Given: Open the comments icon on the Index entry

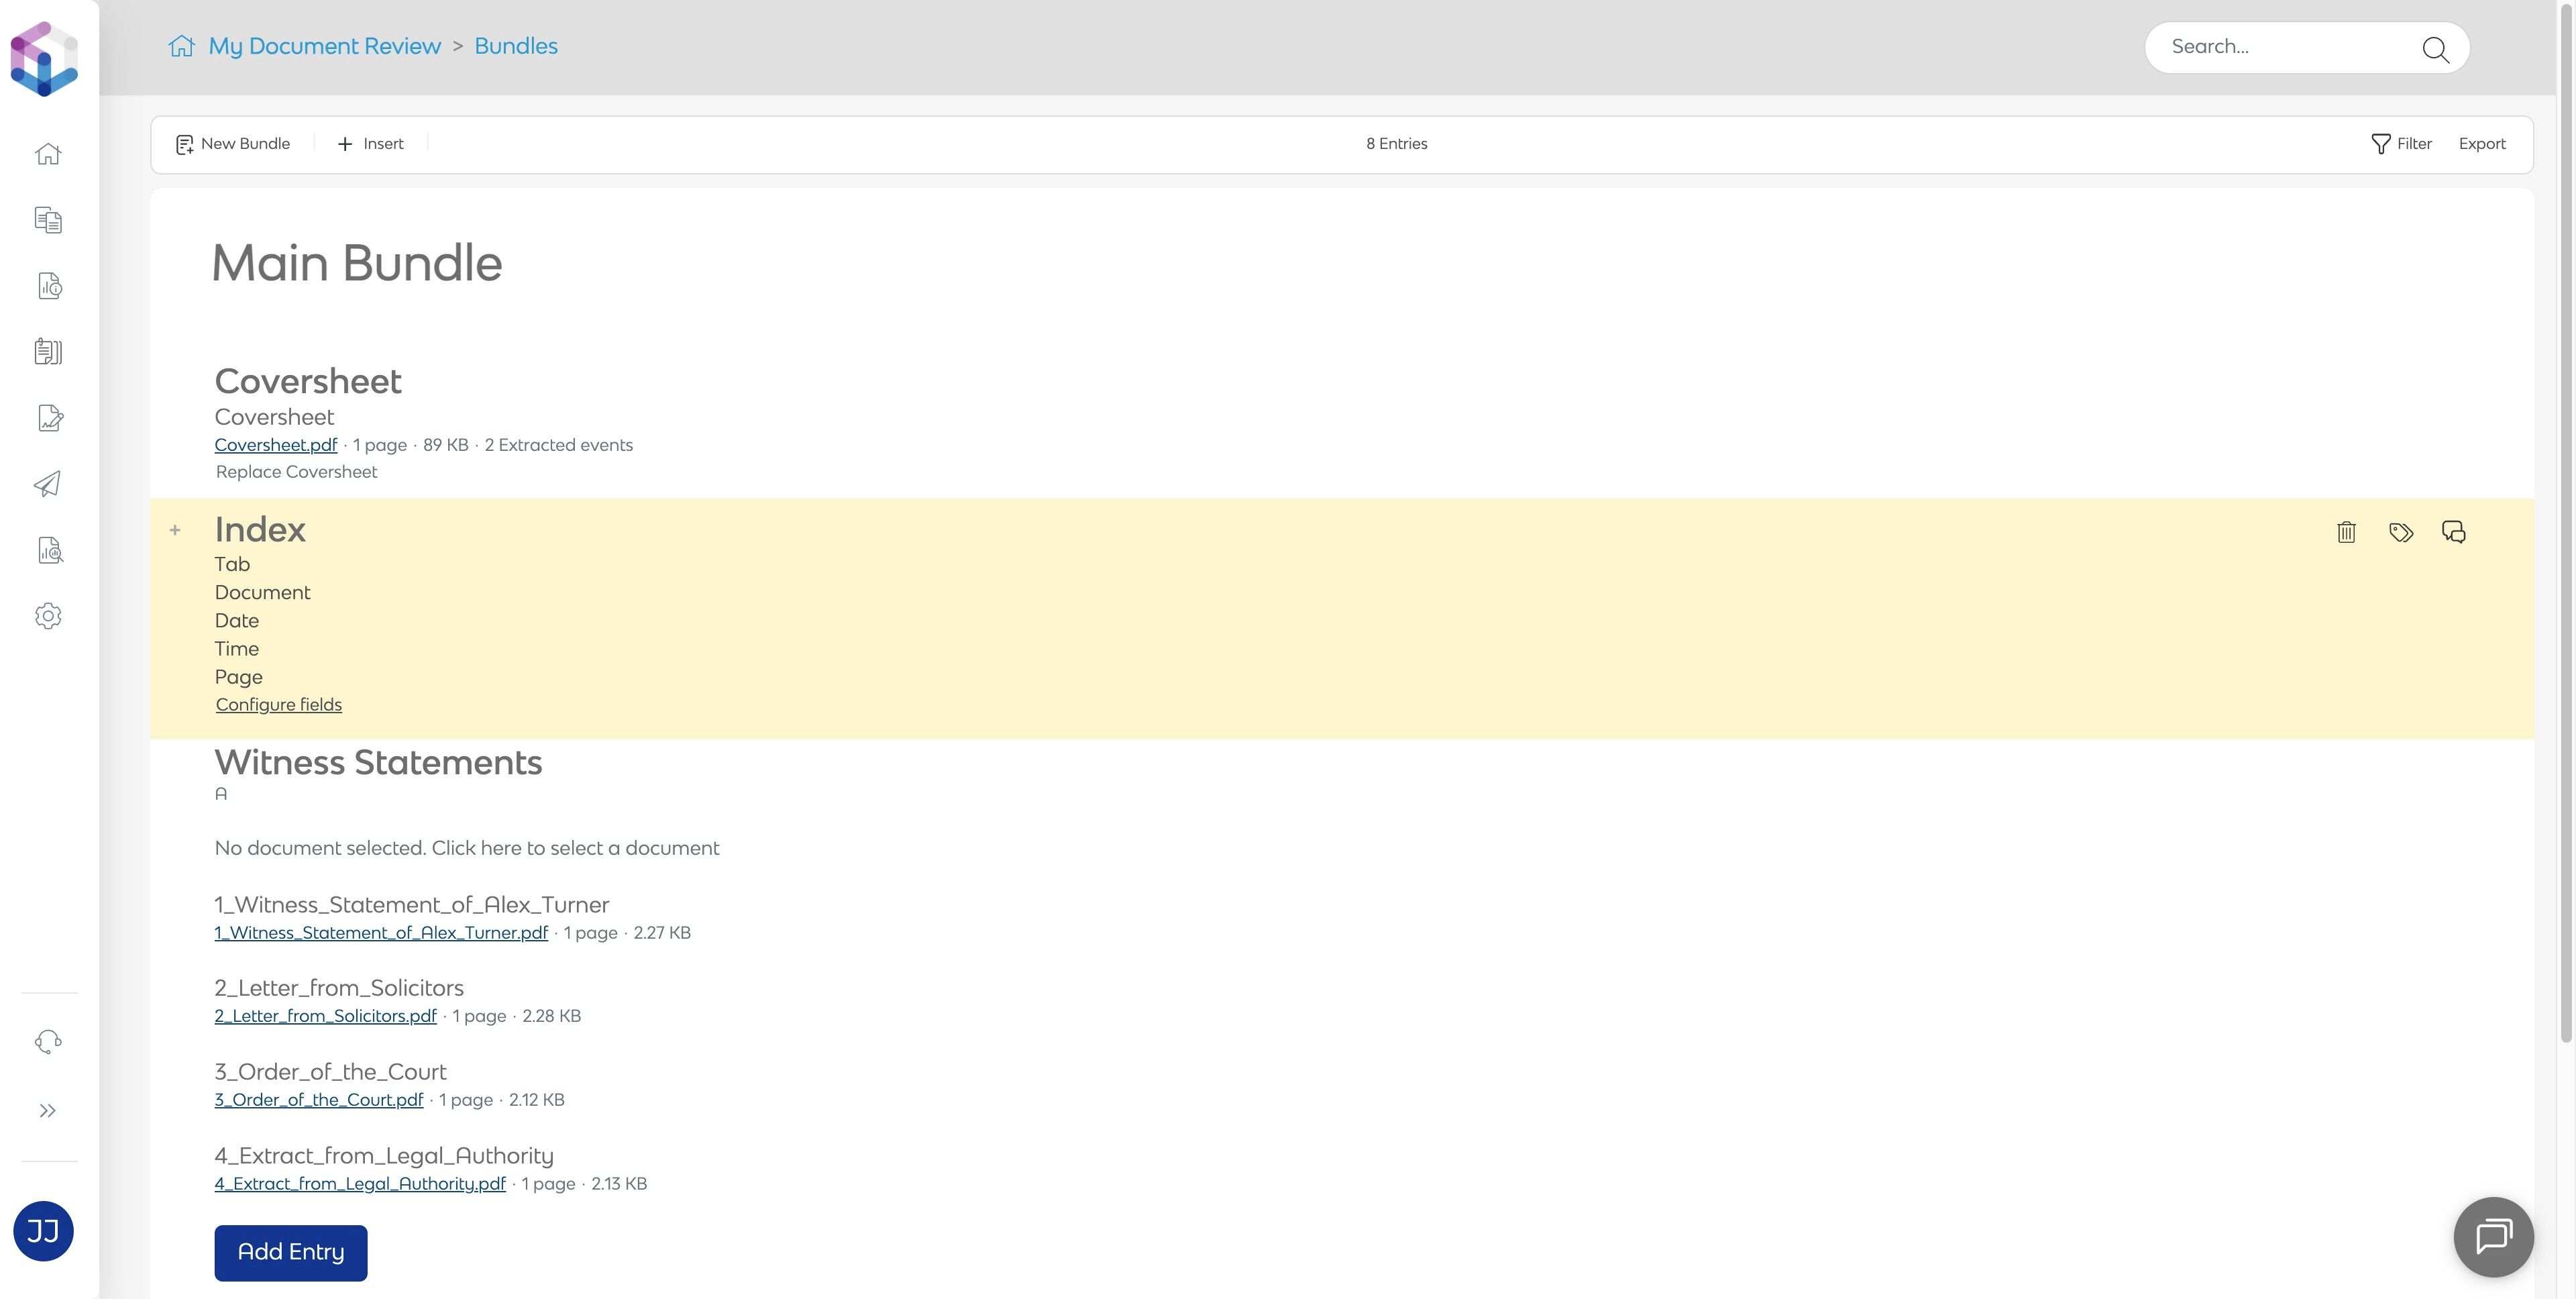Looking at the screenshot, I should 2453,532.
